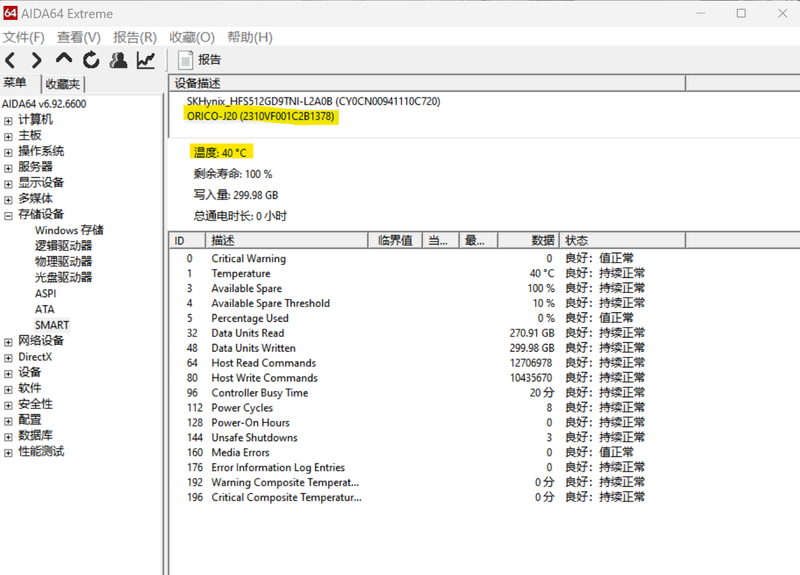Viewport: 800px width, 575px height.
Task: Go back with the left arrow toolbar icon
Action: tap(10, 60)
